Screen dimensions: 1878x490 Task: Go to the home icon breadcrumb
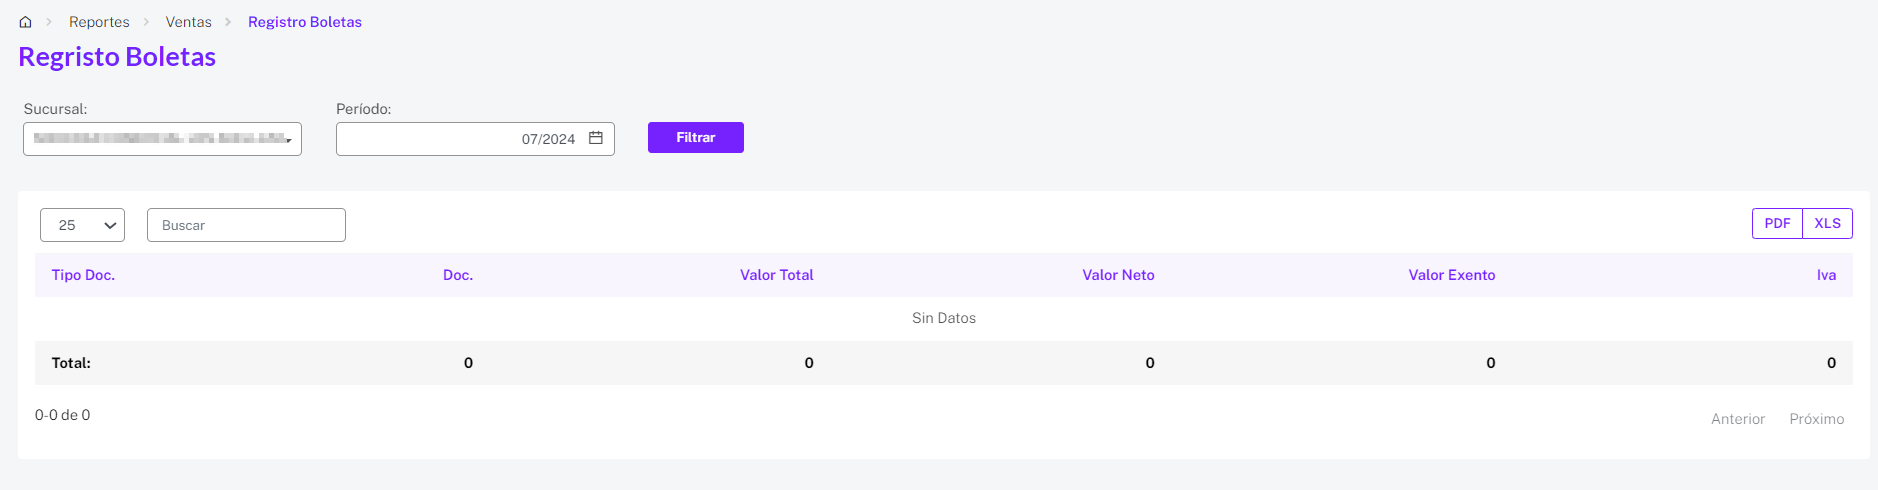(25, 22)
